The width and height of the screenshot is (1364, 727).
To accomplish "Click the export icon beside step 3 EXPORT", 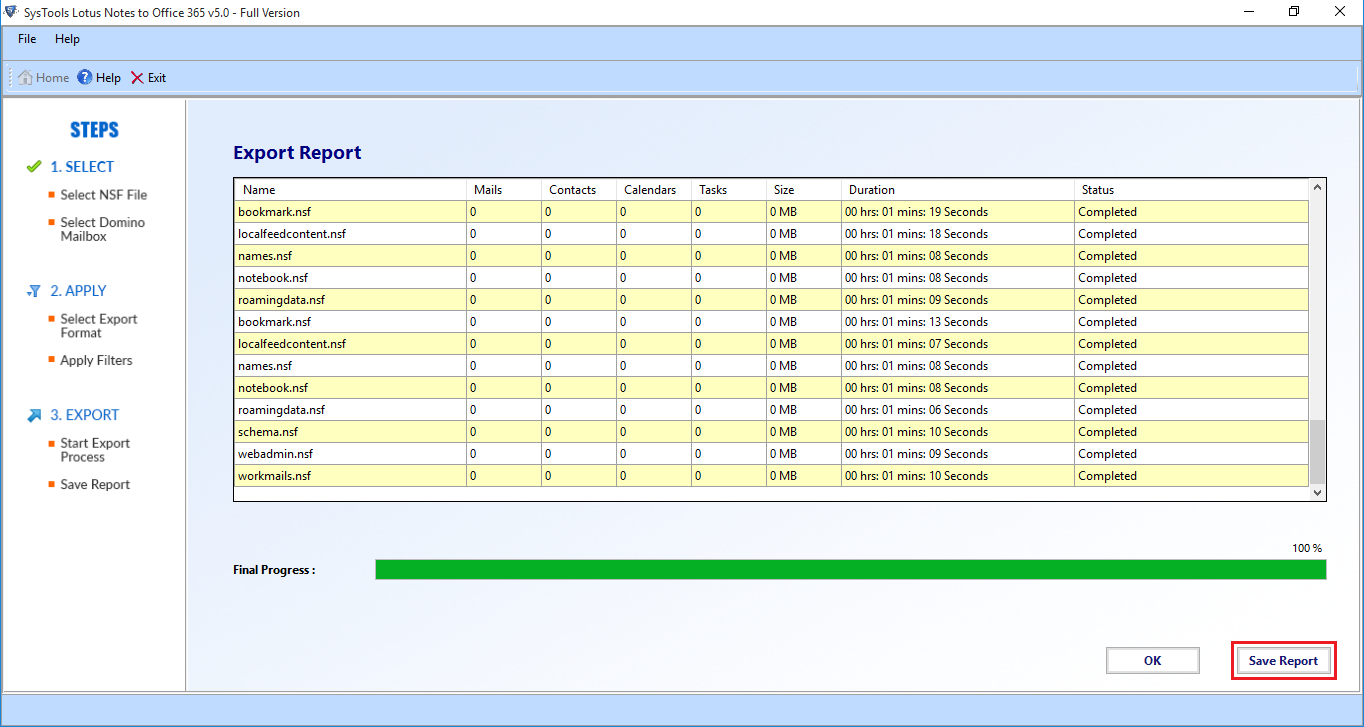I will point(34,414).
